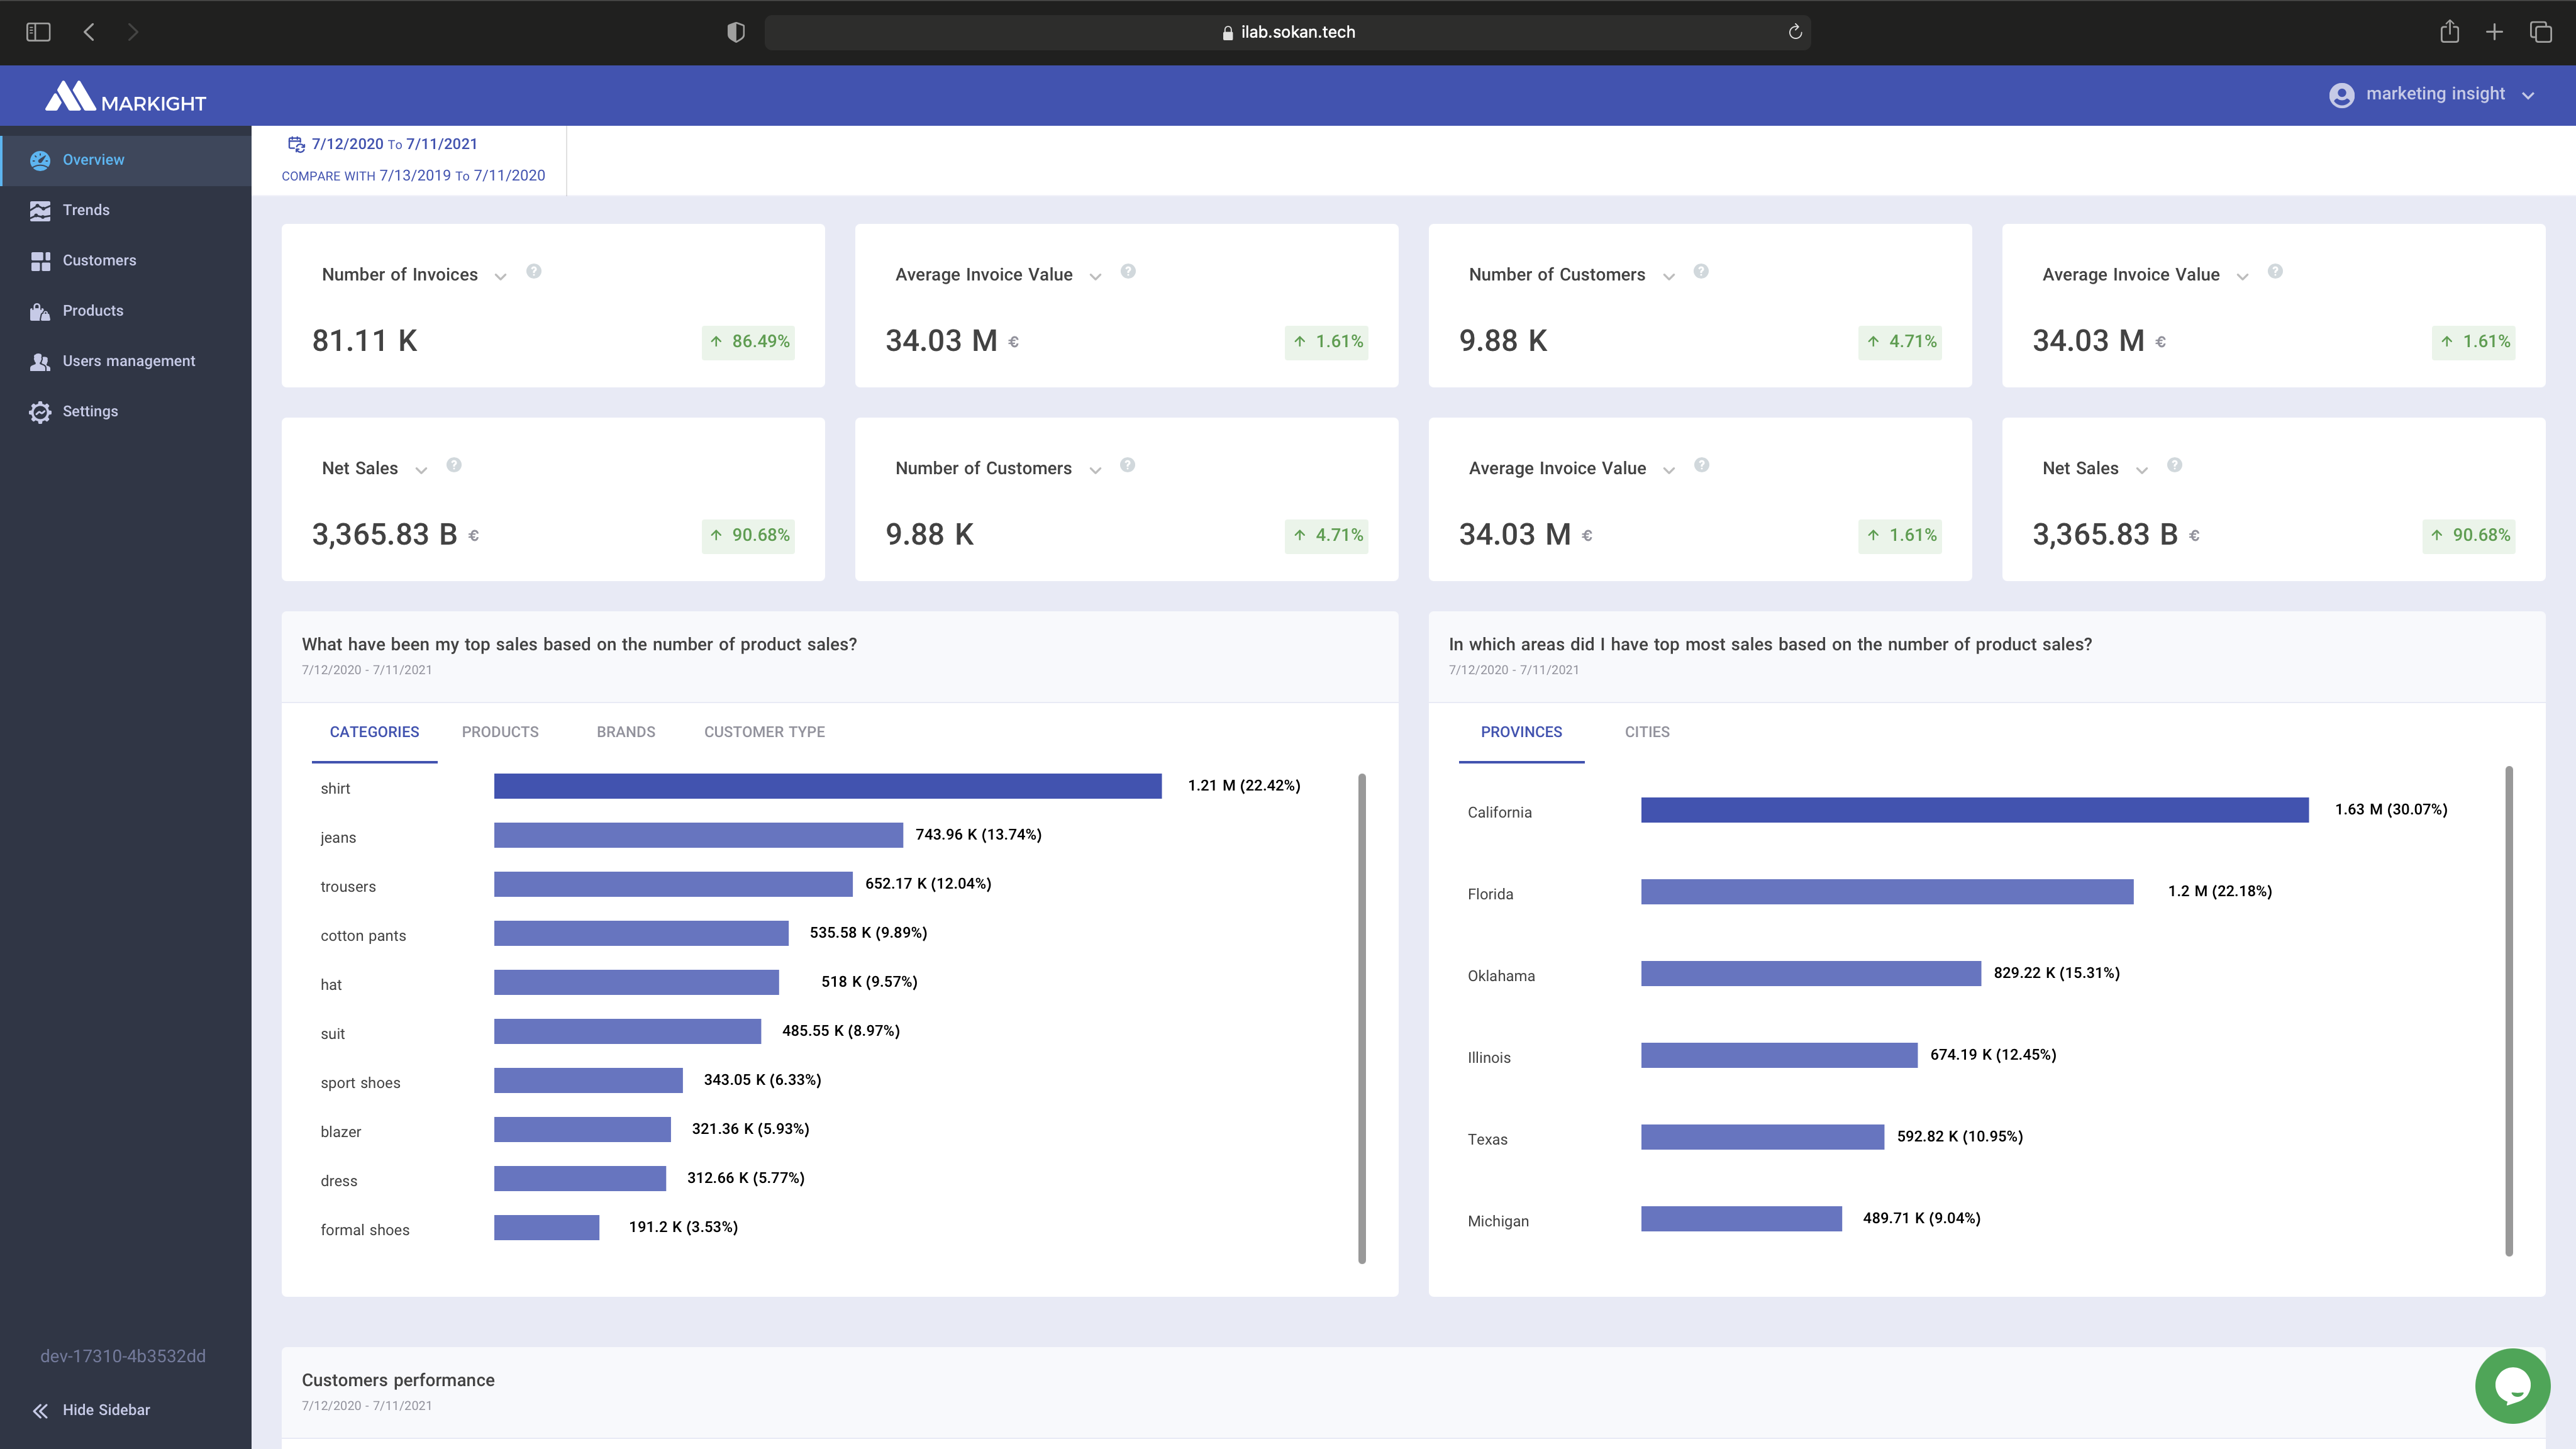2576x1449 pixels.
Task: Click the Trends sidebar icon
Action: coord(40,210)
